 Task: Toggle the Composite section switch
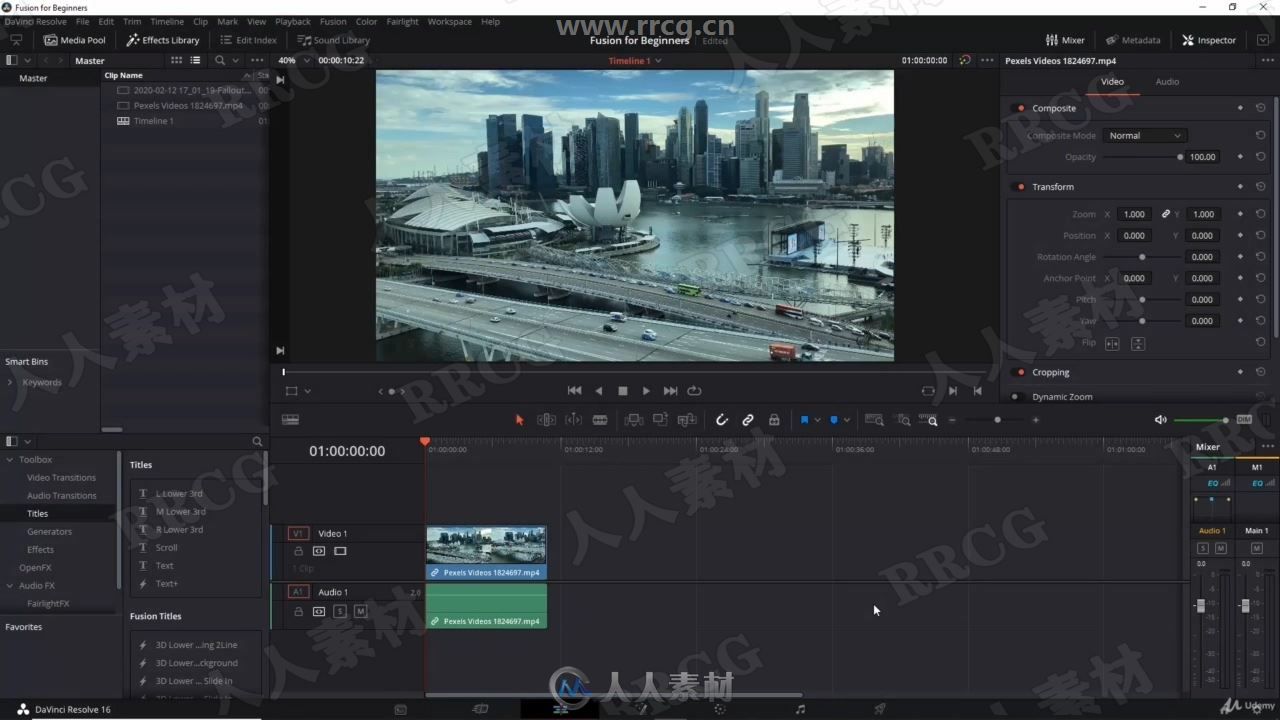pos(1020,108)
